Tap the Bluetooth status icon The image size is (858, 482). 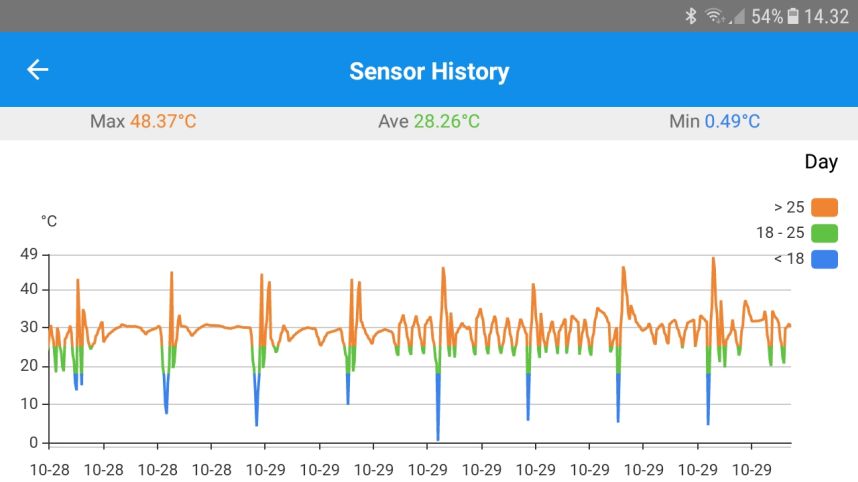pos(690,16)
